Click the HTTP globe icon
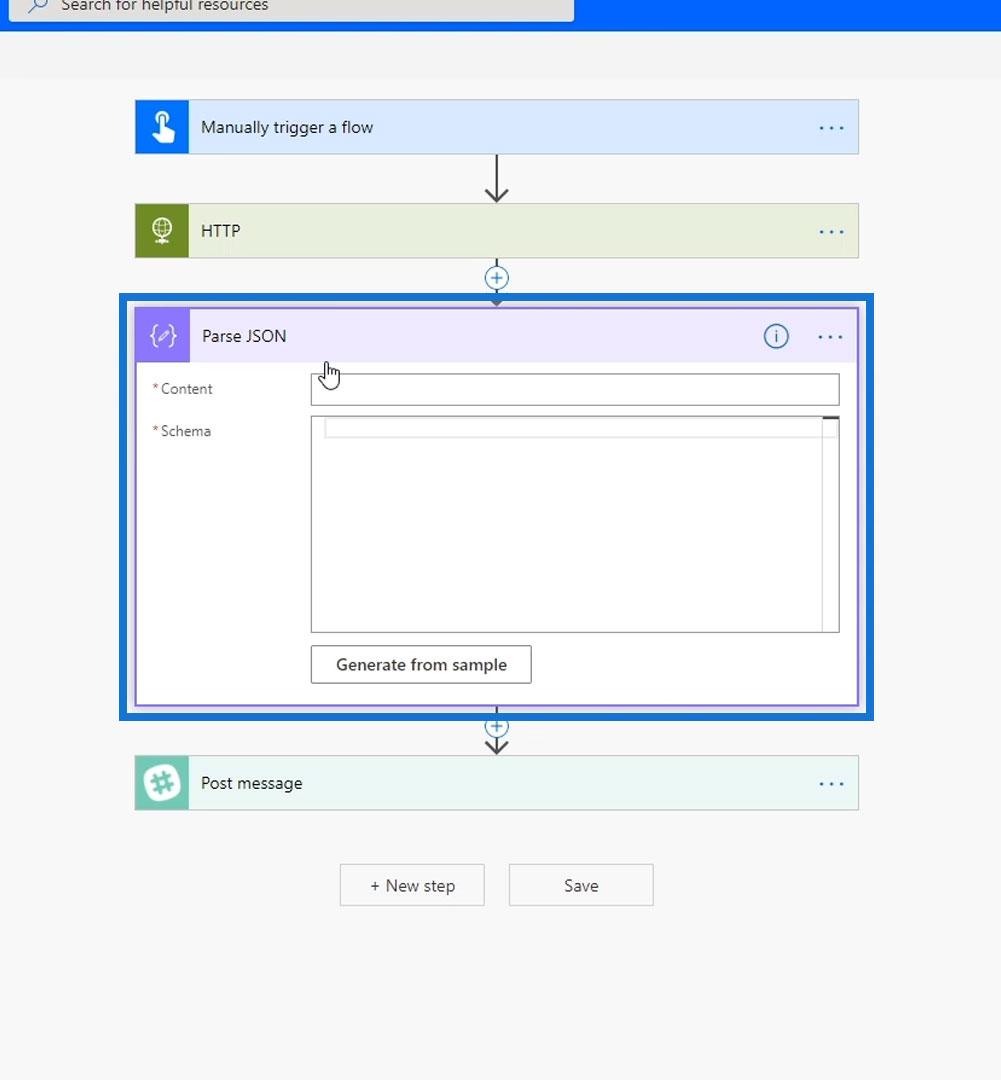 tap(162, 231)
